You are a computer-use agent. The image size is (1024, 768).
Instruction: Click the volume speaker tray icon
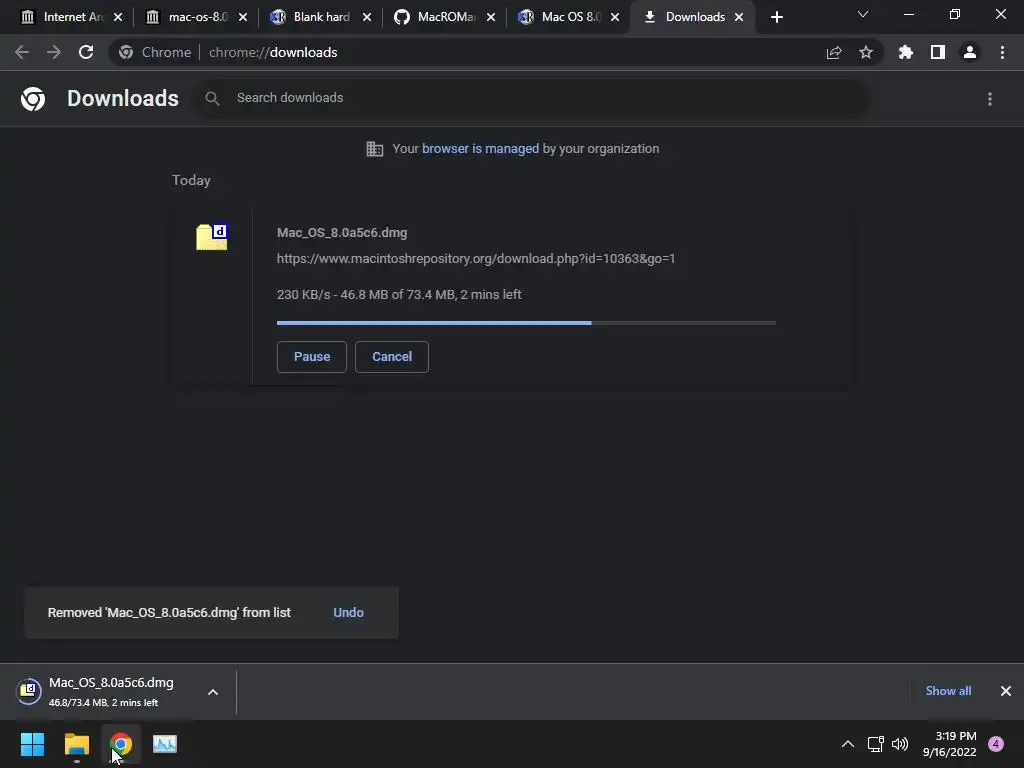point(900,744)
